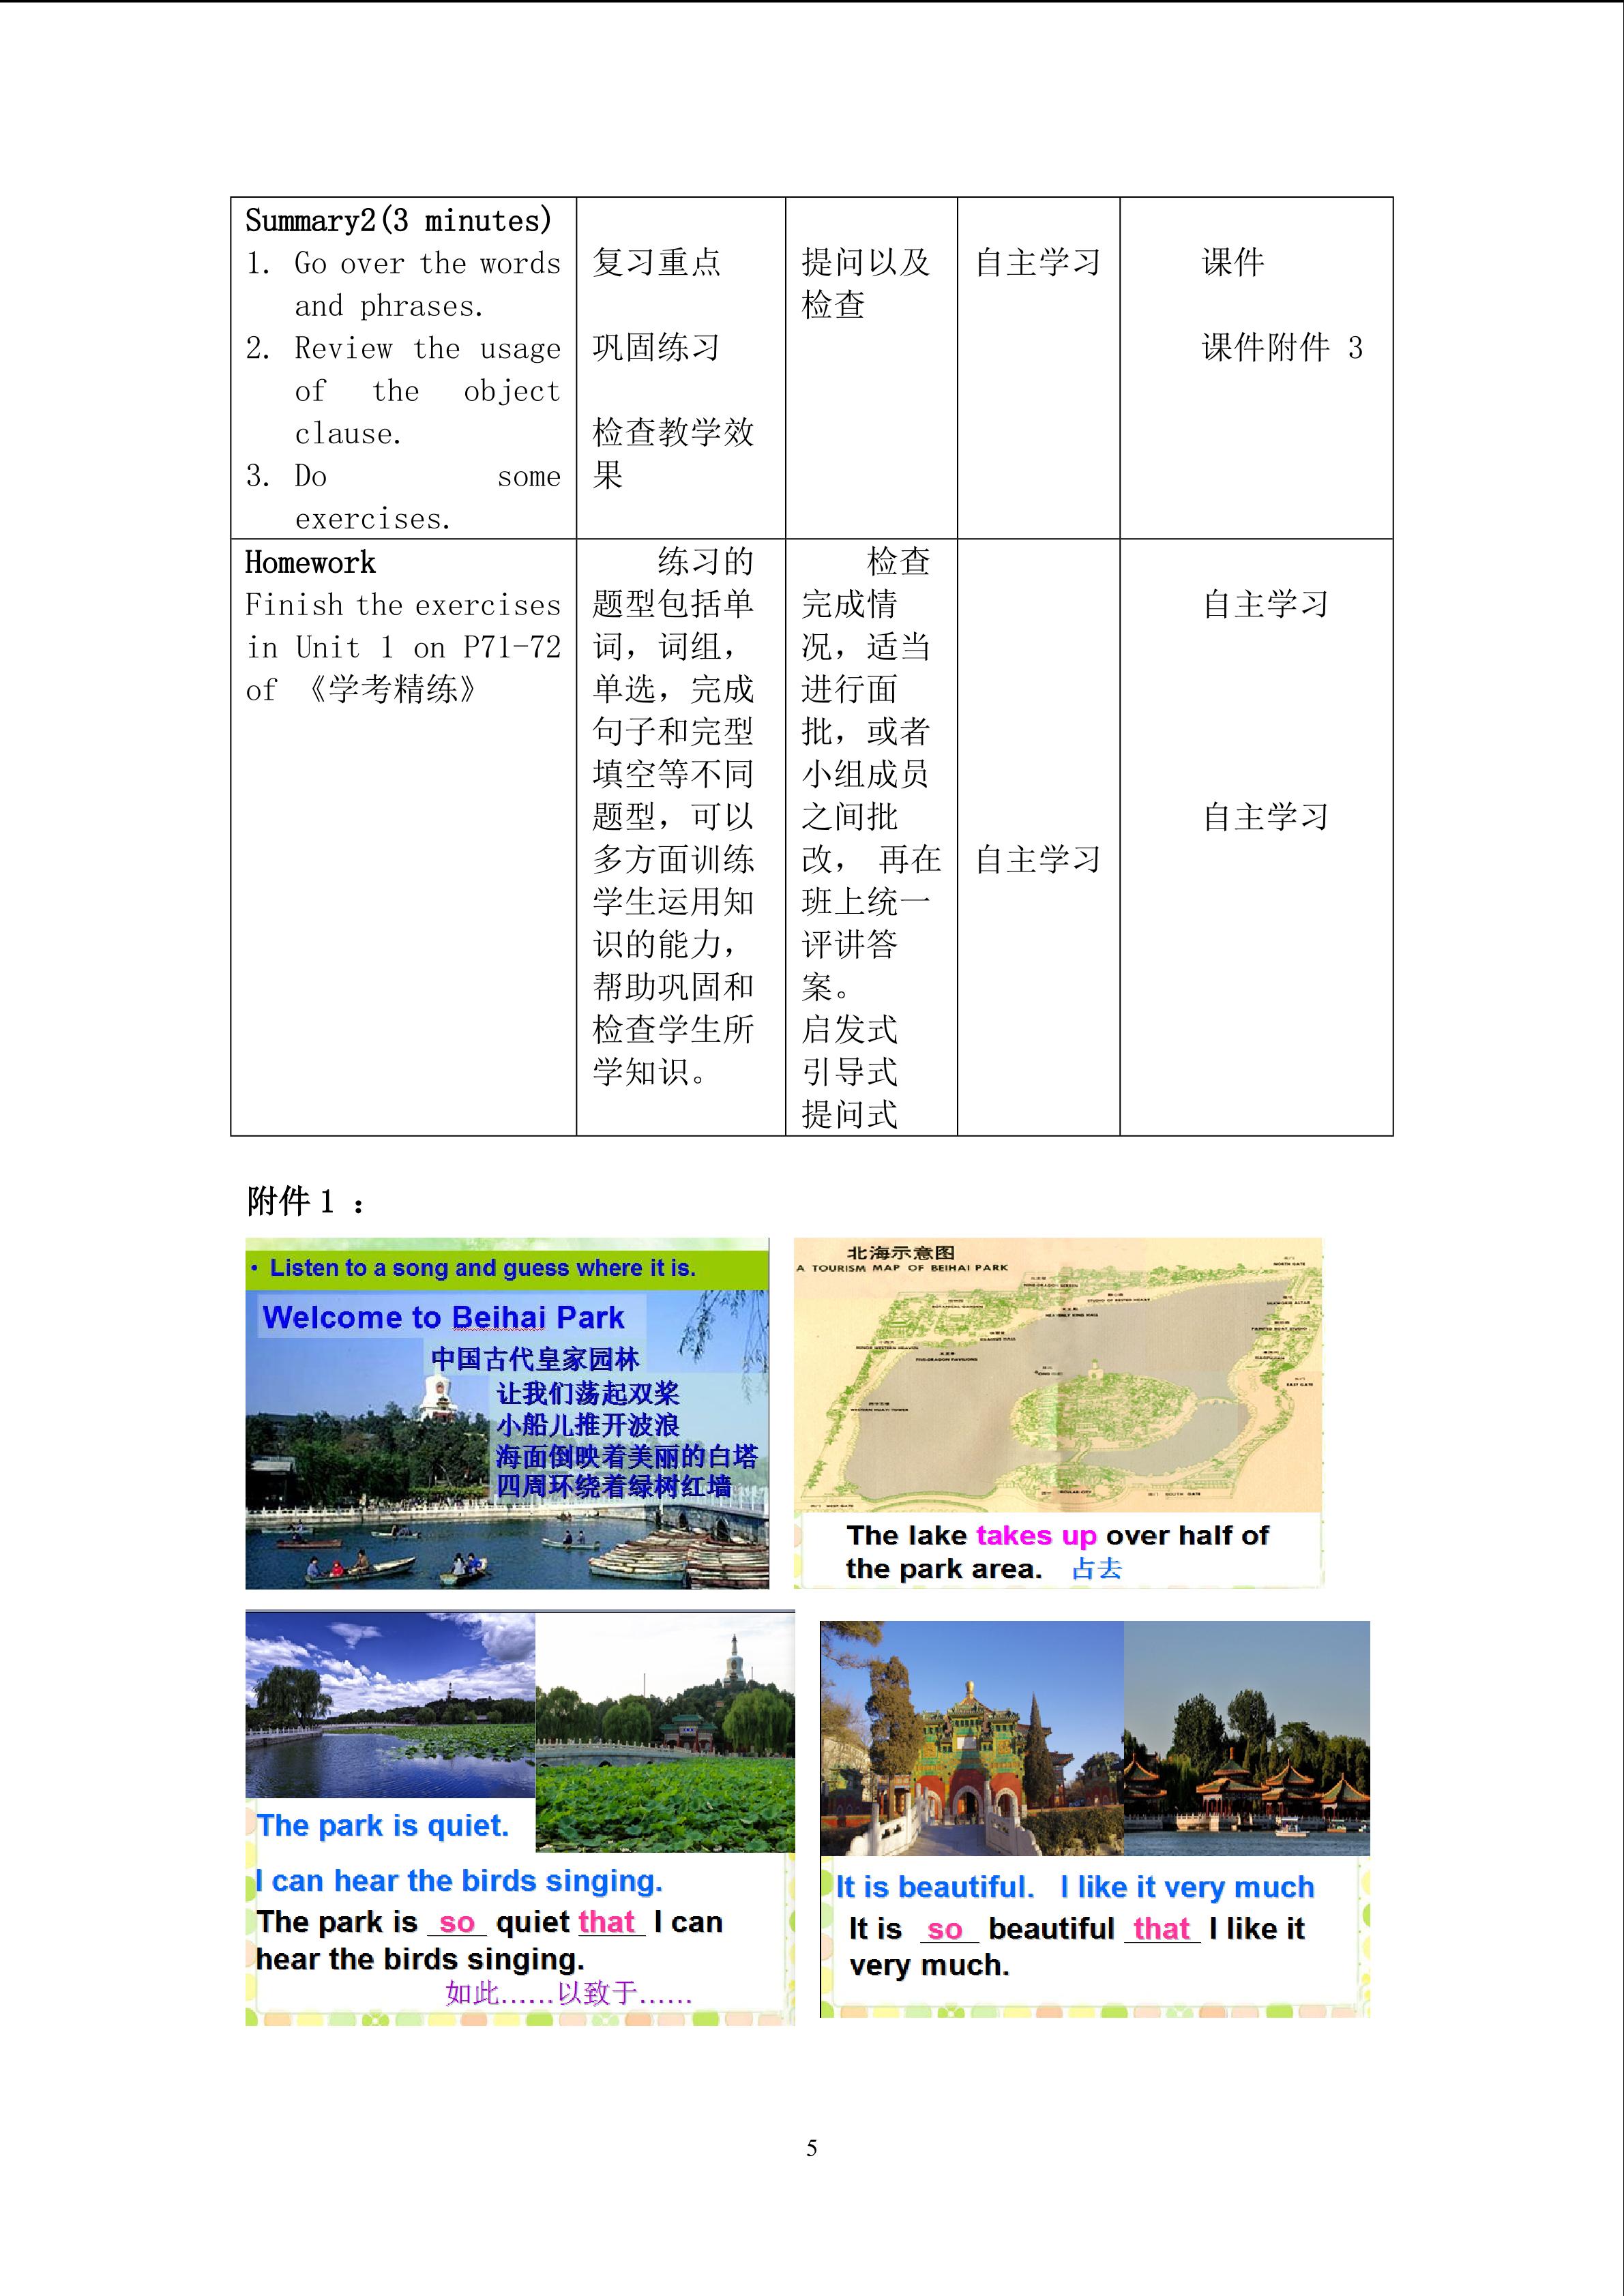This screenshot has height=2296, width=1624.
Task: Click '巩固练习' in the table
Action: (x=656, y=348)
